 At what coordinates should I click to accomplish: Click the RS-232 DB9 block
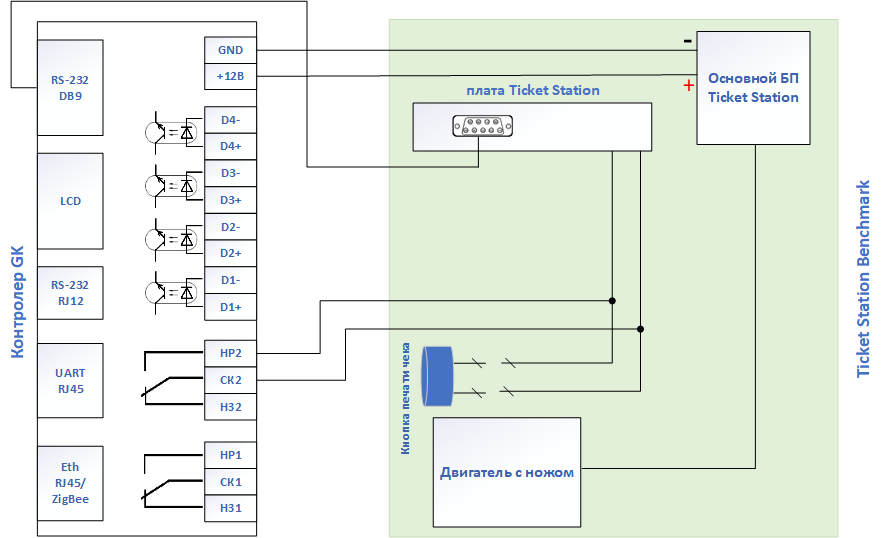[70, 87]
